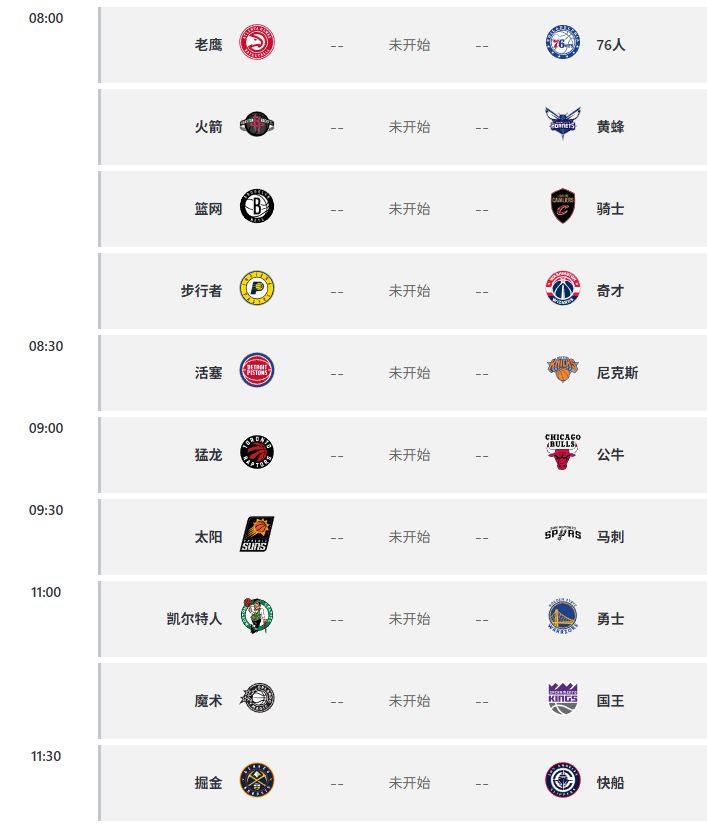Click the Toronto Raptors logo
Viewport: 707px width, 824px height.
click(x=257, y=455)
